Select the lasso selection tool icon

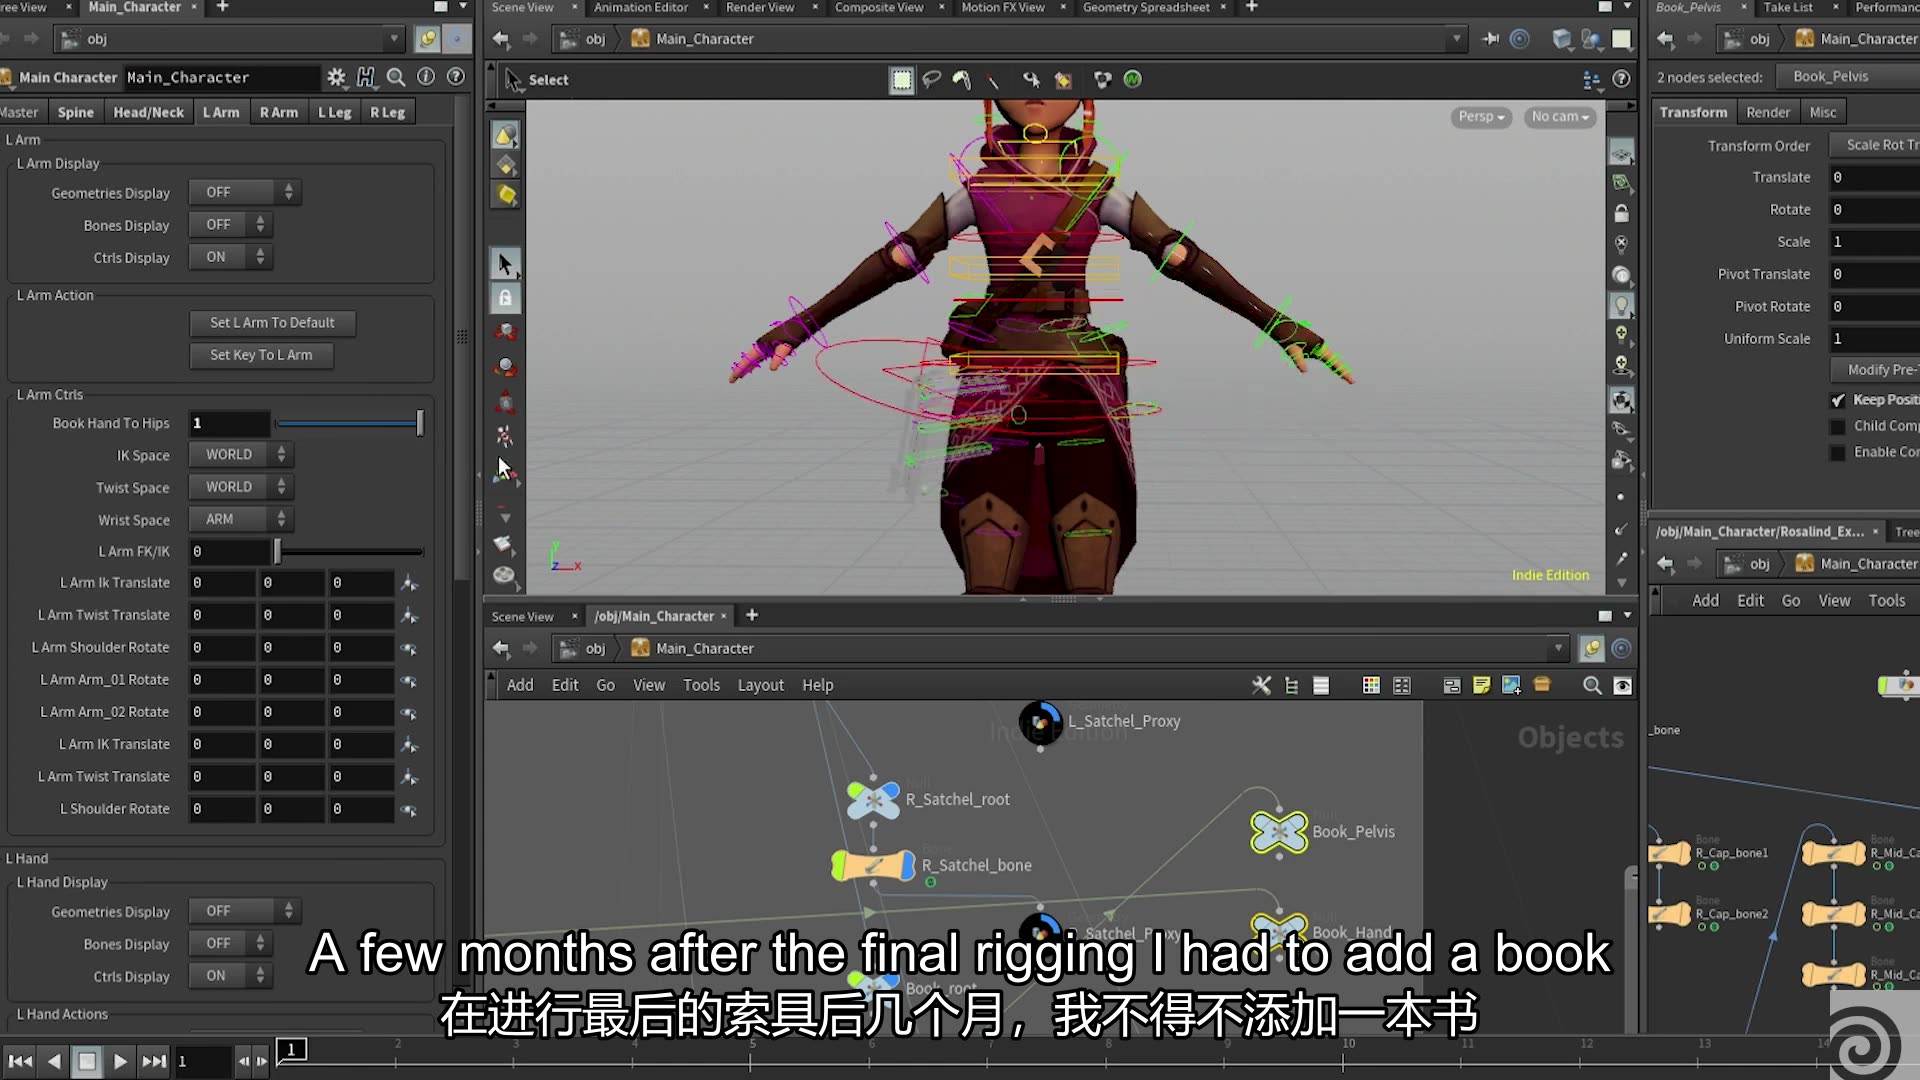point(931,80)
